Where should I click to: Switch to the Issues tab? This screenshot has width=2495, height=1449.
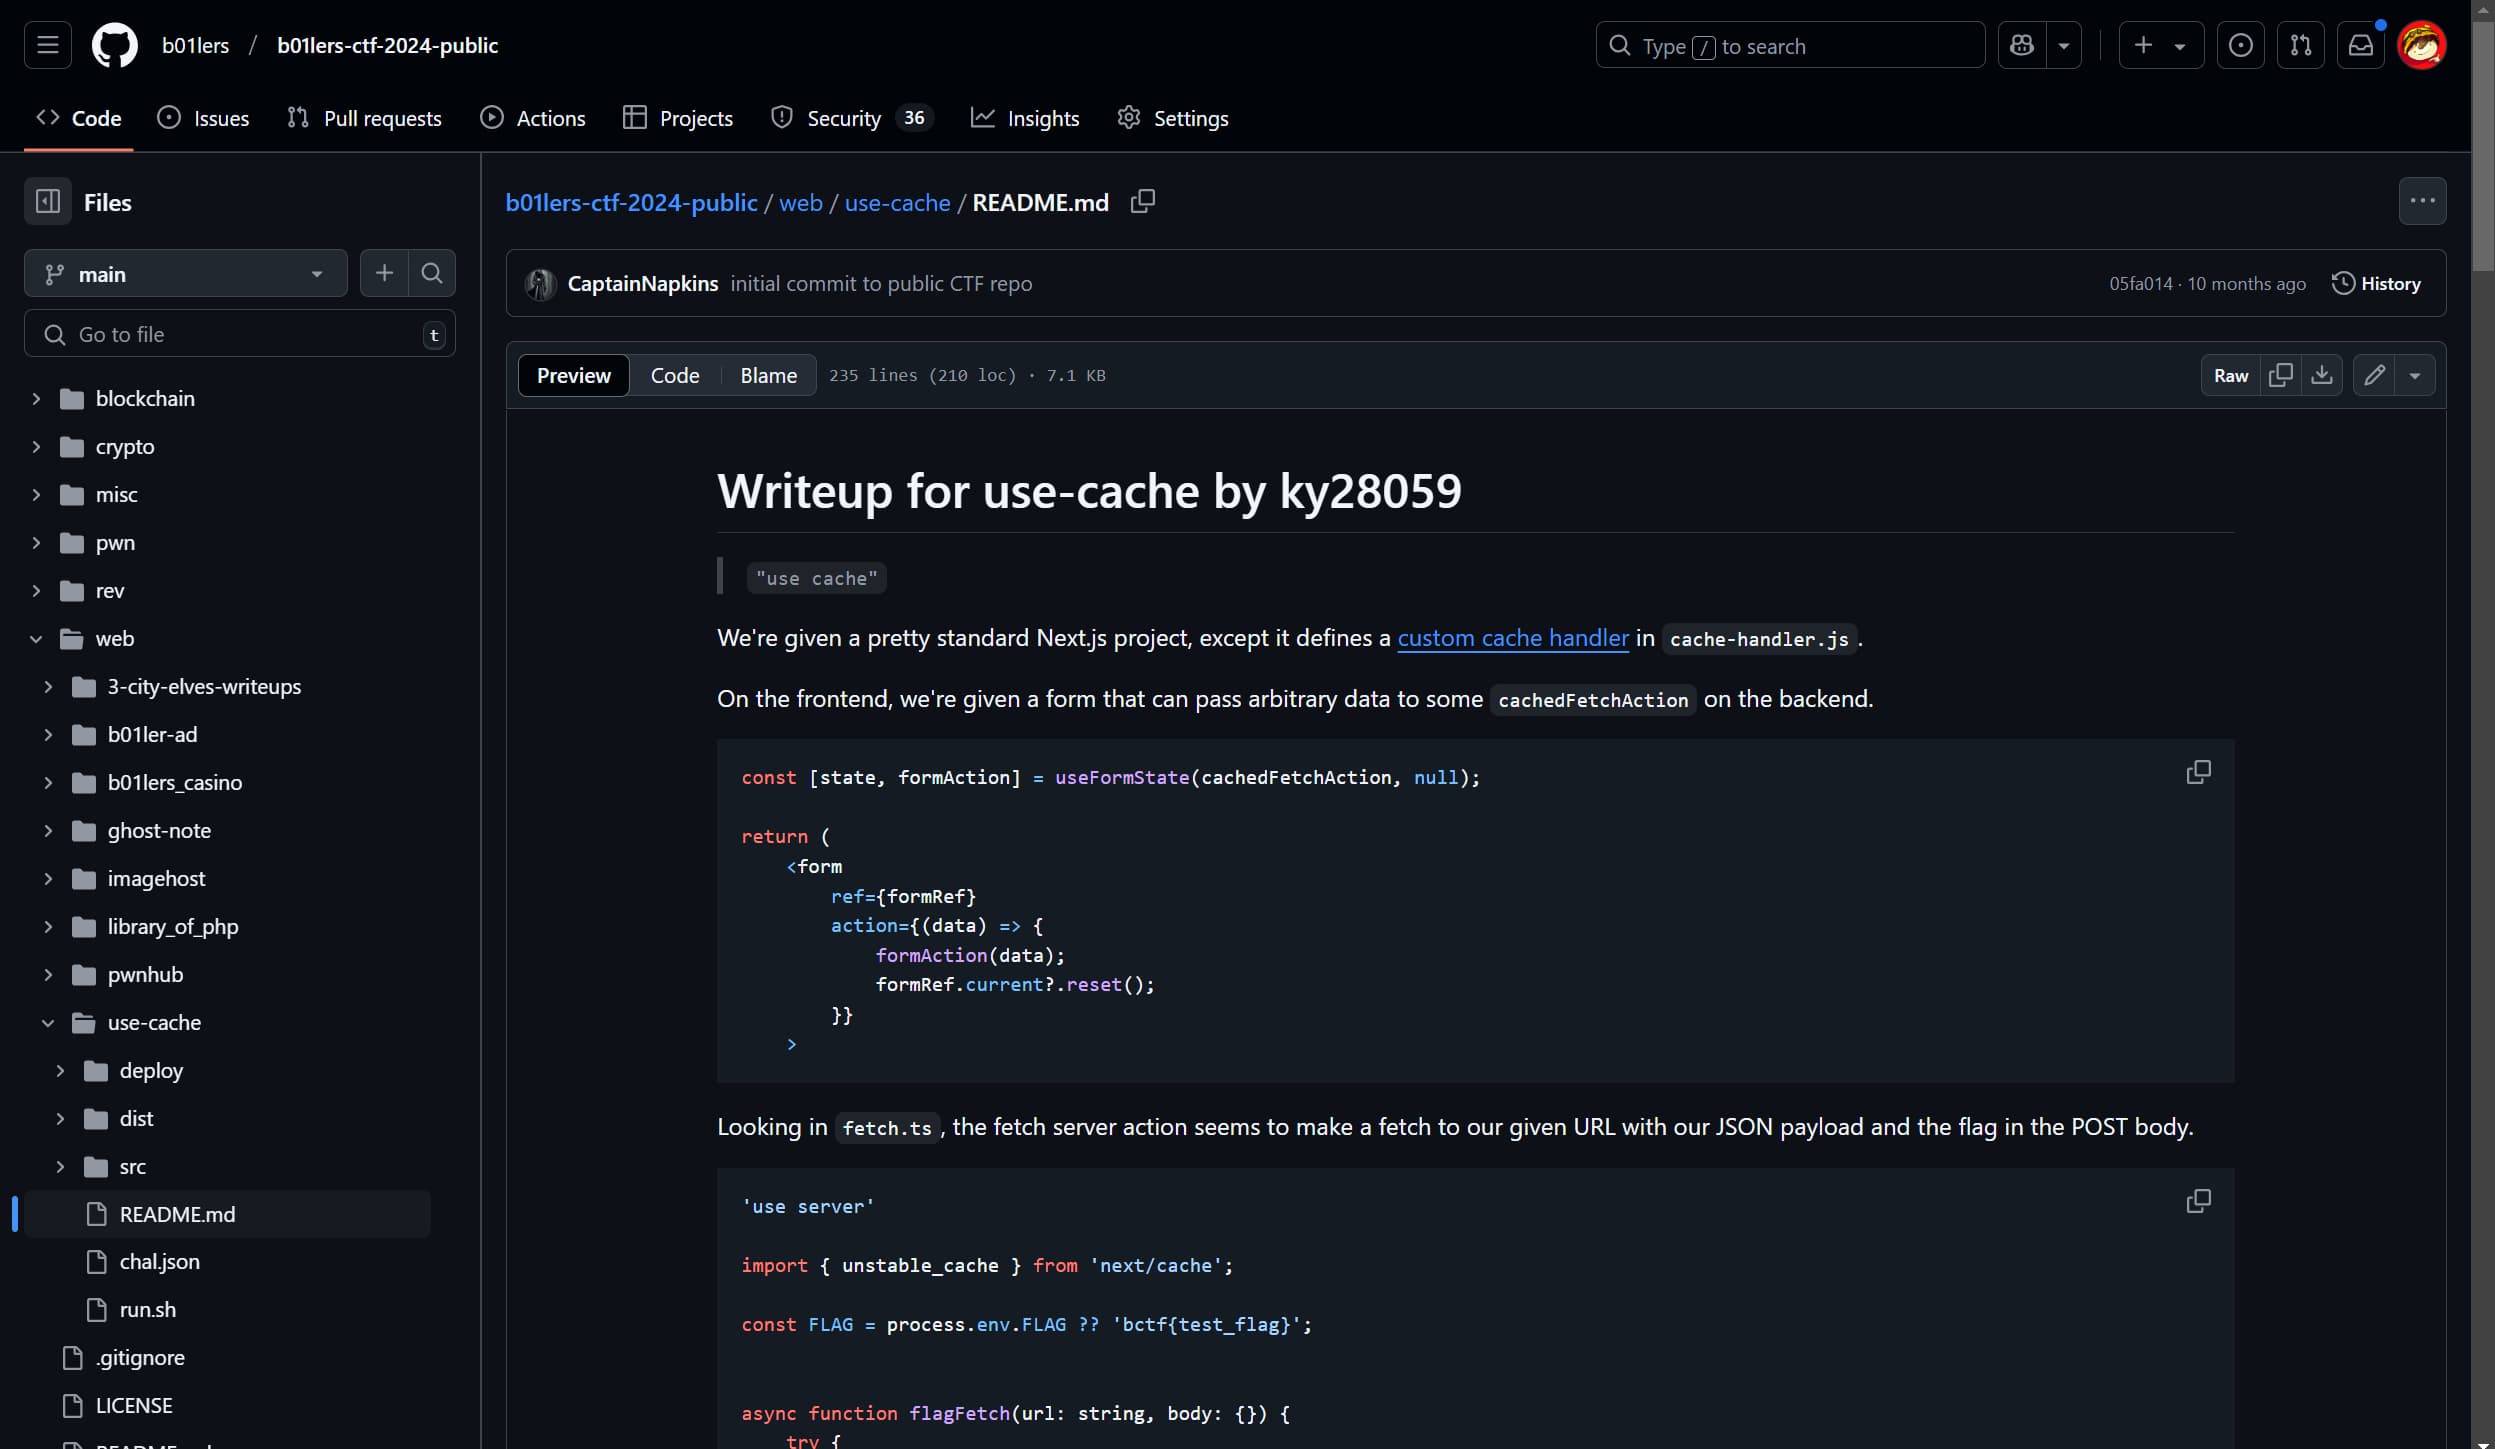204,118
